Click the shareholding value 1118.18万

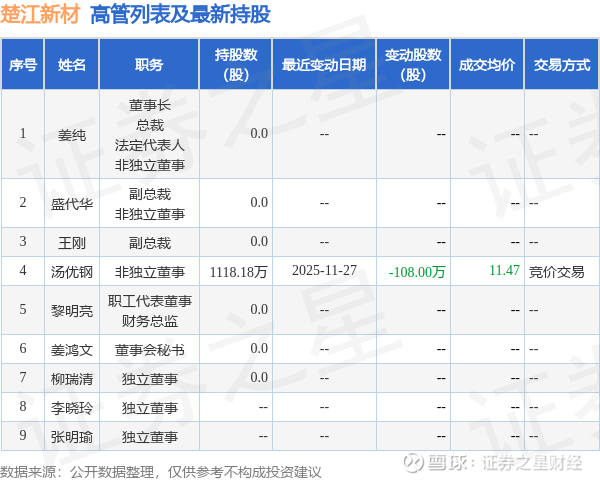[x=238, y=272]
